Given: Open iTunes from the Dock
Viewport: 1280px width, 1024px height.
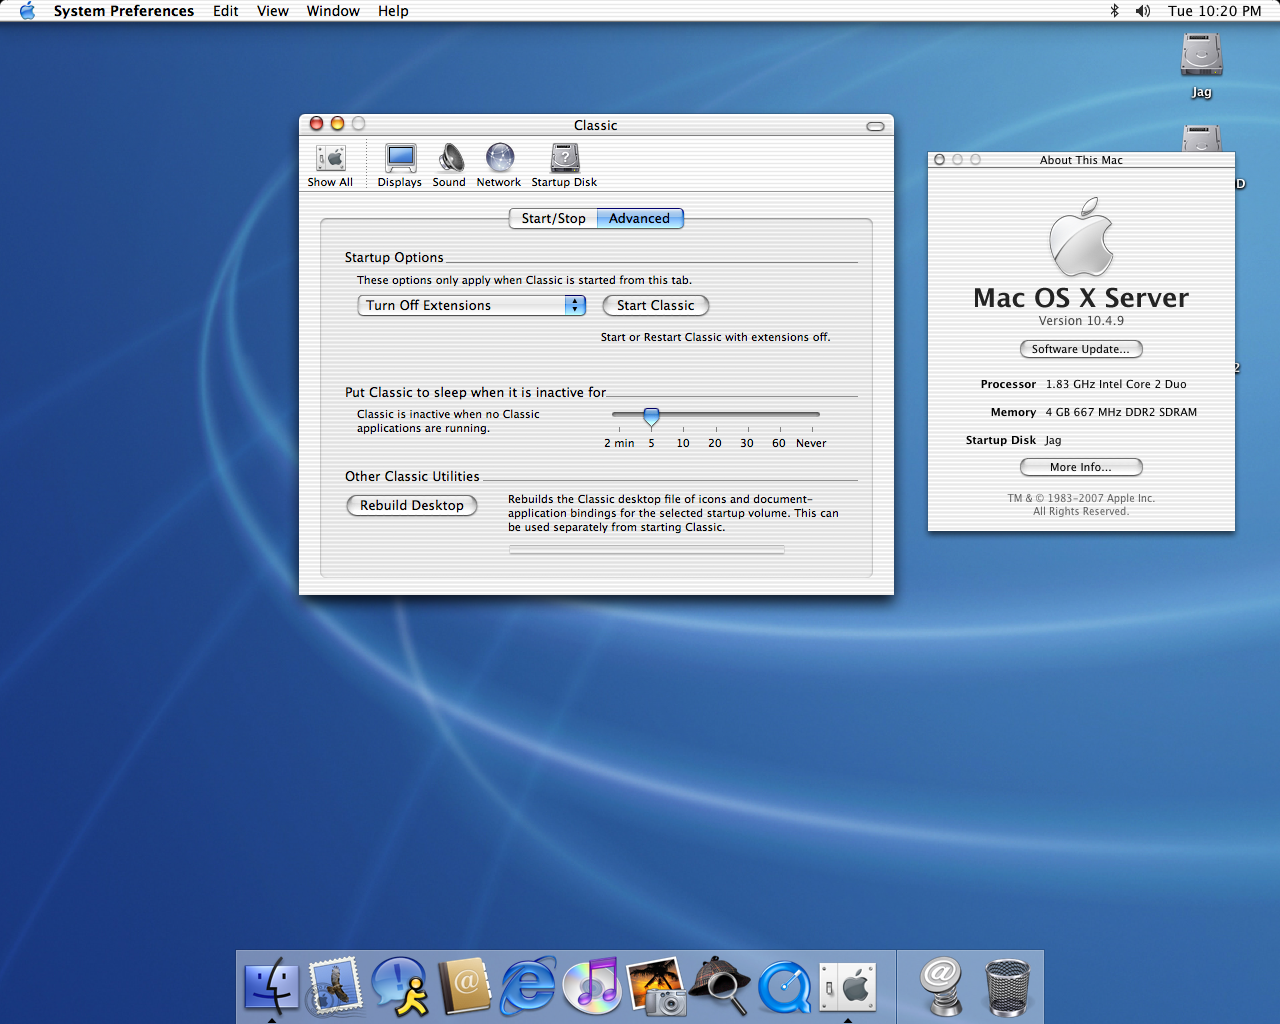Looking at the screenshot, I should coord(592,986).
